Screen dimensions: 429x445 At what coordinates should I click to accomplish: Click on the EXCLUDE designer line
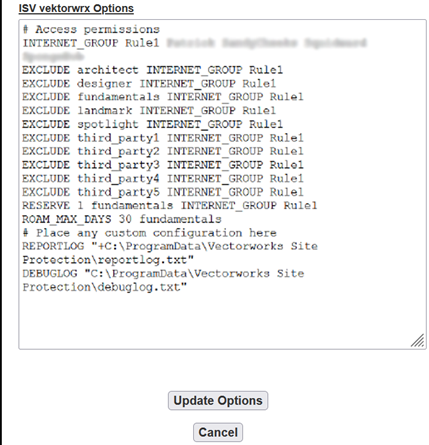[149, 83]
